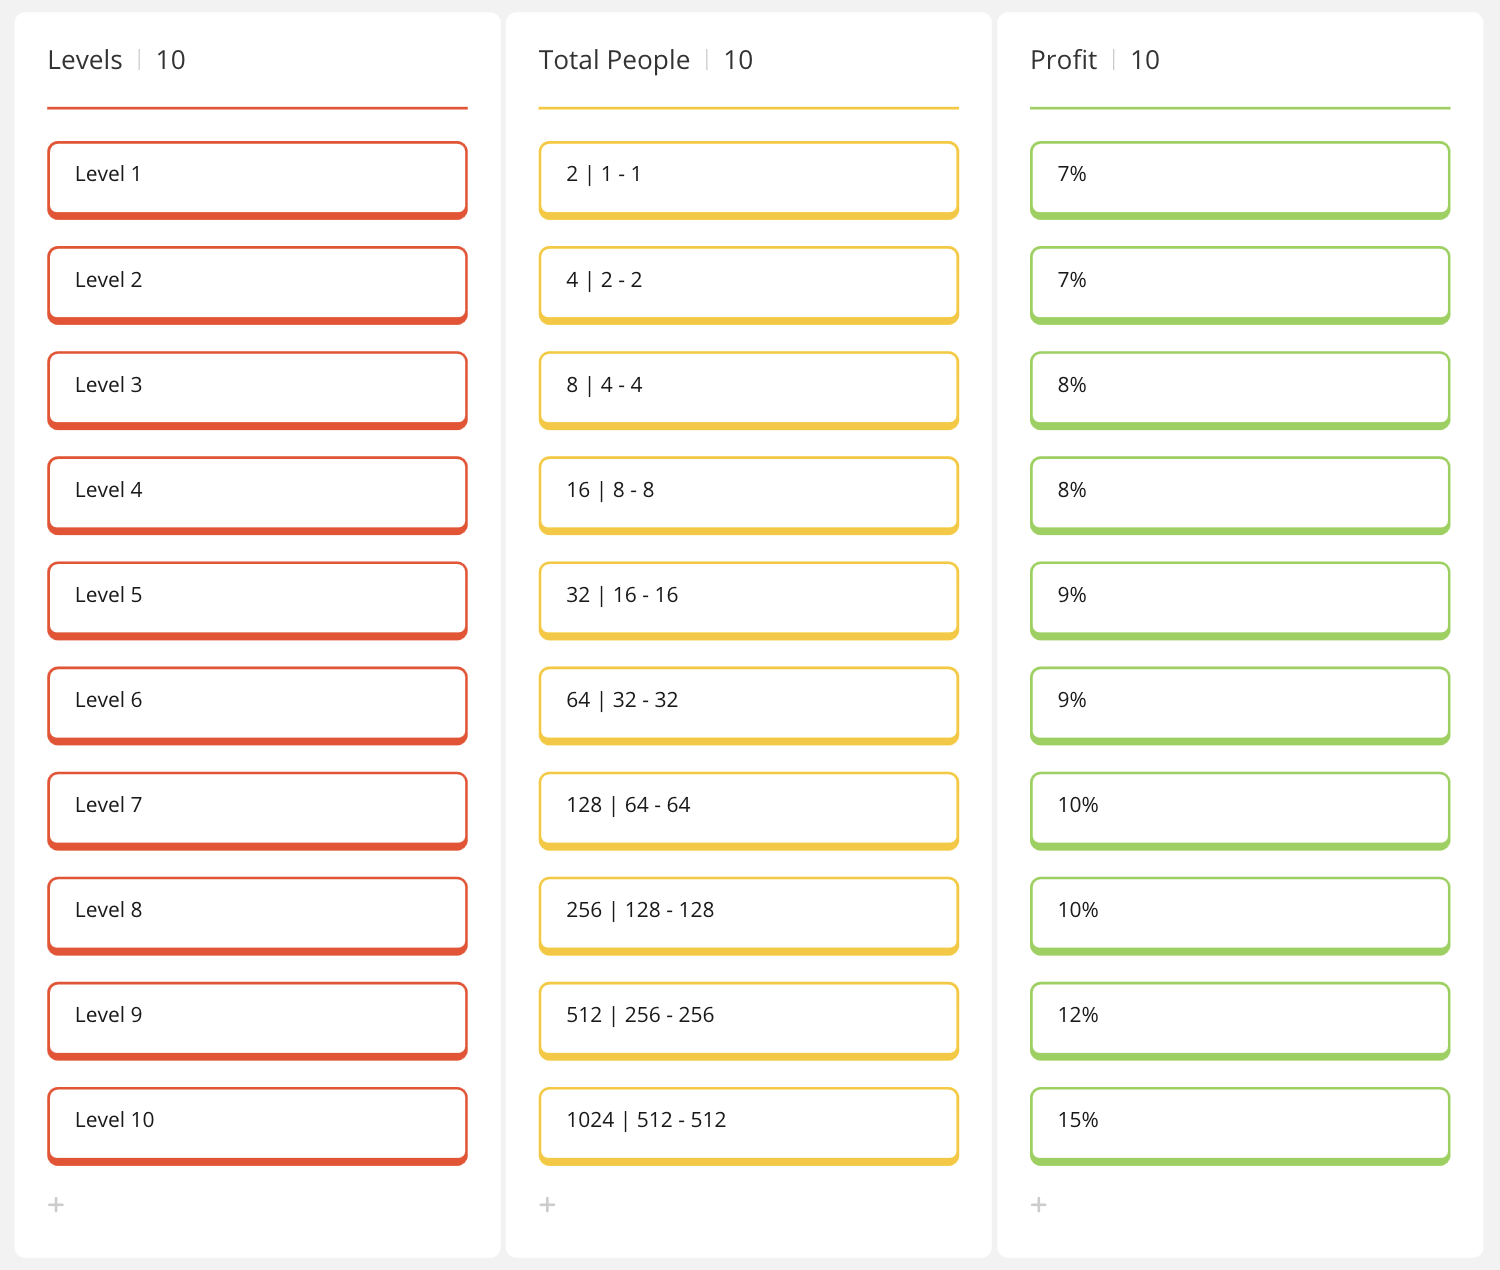
Task: Select the '256 | 128 - 128' card
Action: 749,915
